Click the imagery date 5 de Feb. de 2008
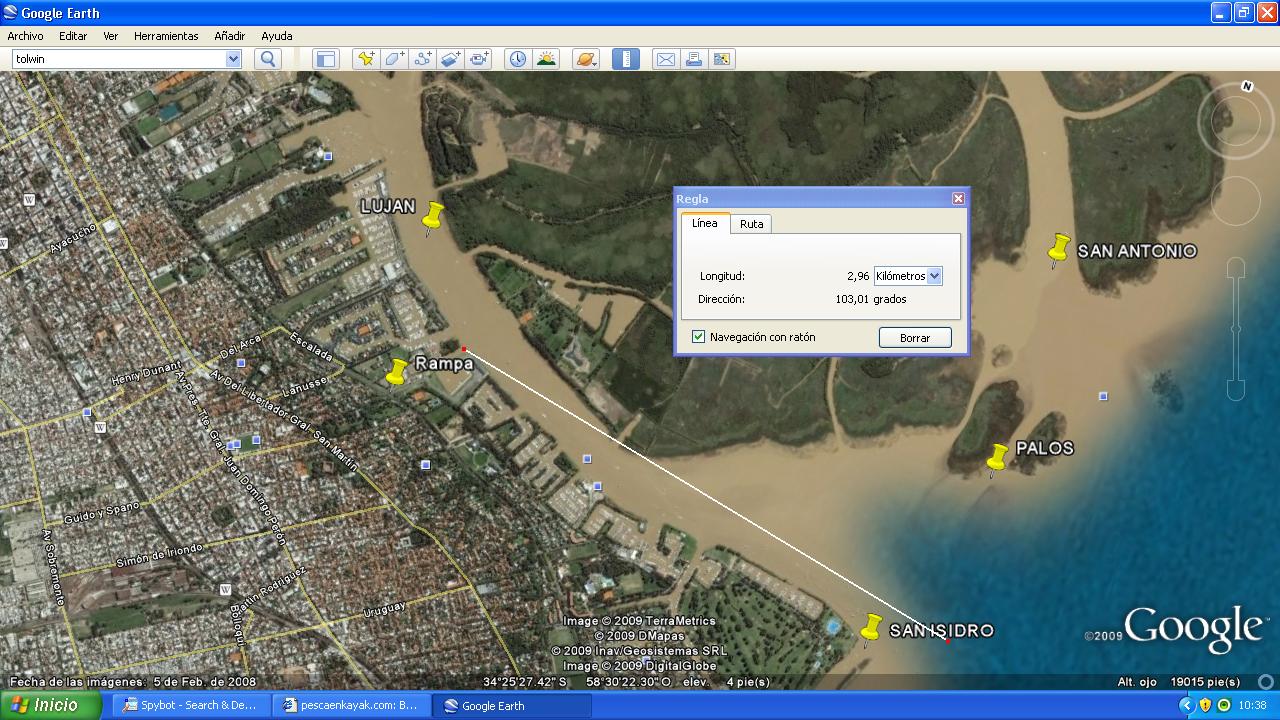This screenshot has width=1280, height=720. [x=205, y=682]
